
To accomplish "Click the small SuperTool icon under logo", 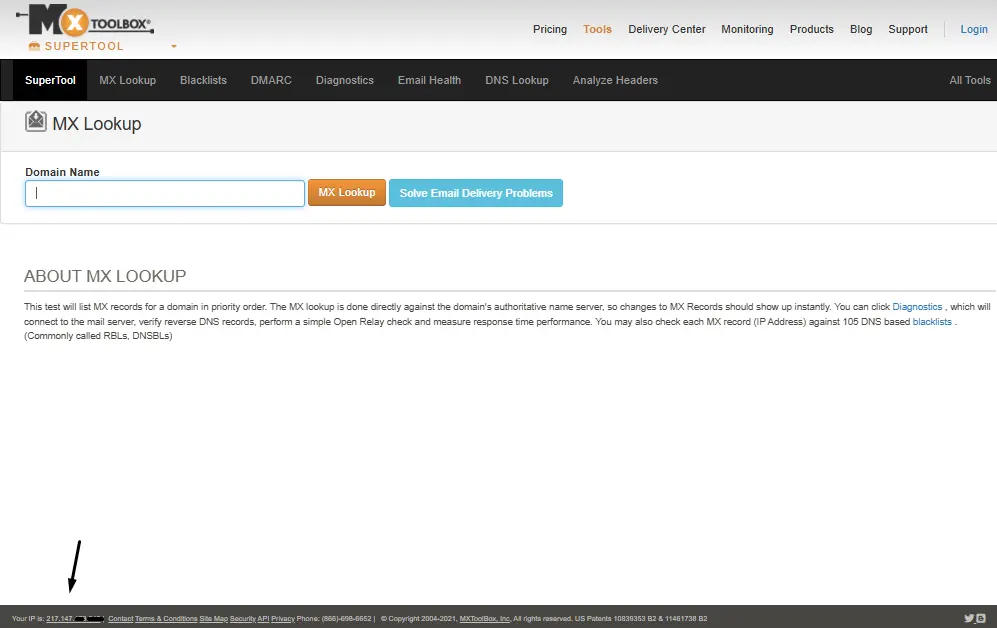I will 34,46.
